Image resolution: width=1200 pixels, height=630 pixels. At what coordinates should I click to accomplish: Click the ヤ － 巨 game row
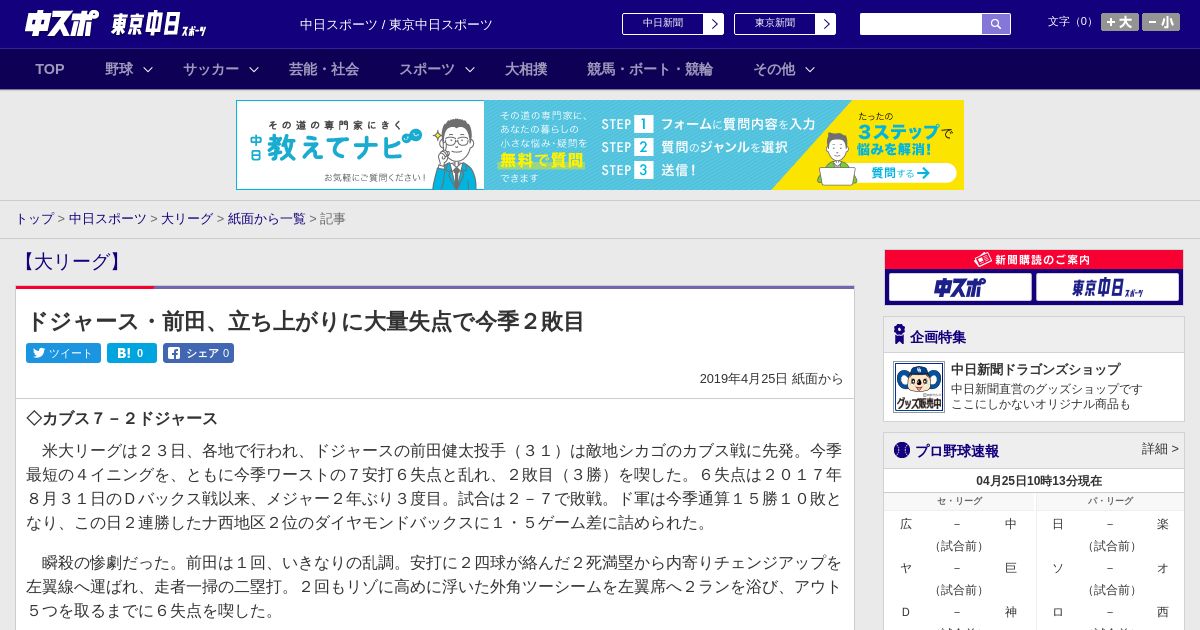(958, 568)
